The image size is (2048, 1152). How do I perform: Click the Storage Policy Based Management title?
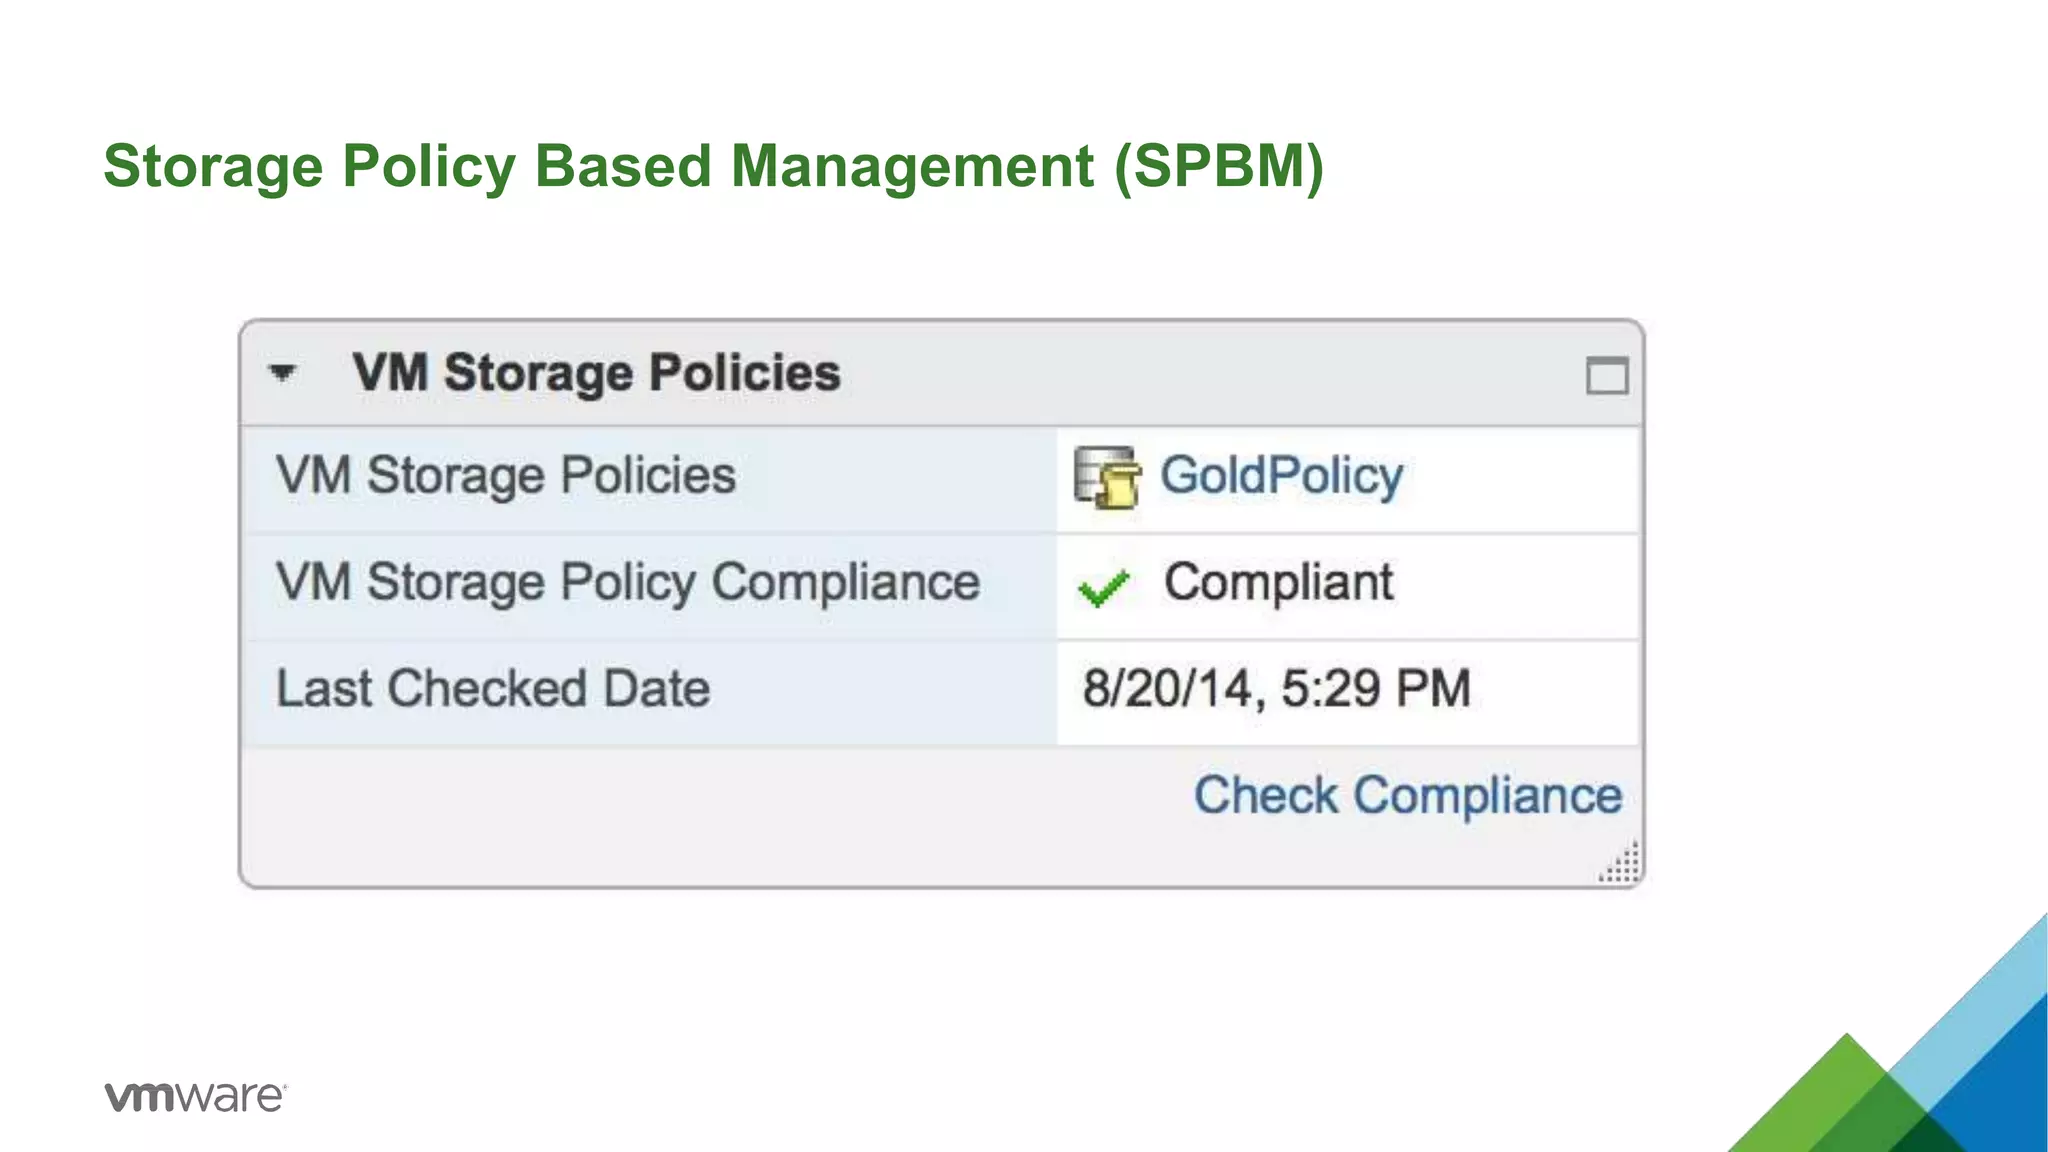pos(714,166)
